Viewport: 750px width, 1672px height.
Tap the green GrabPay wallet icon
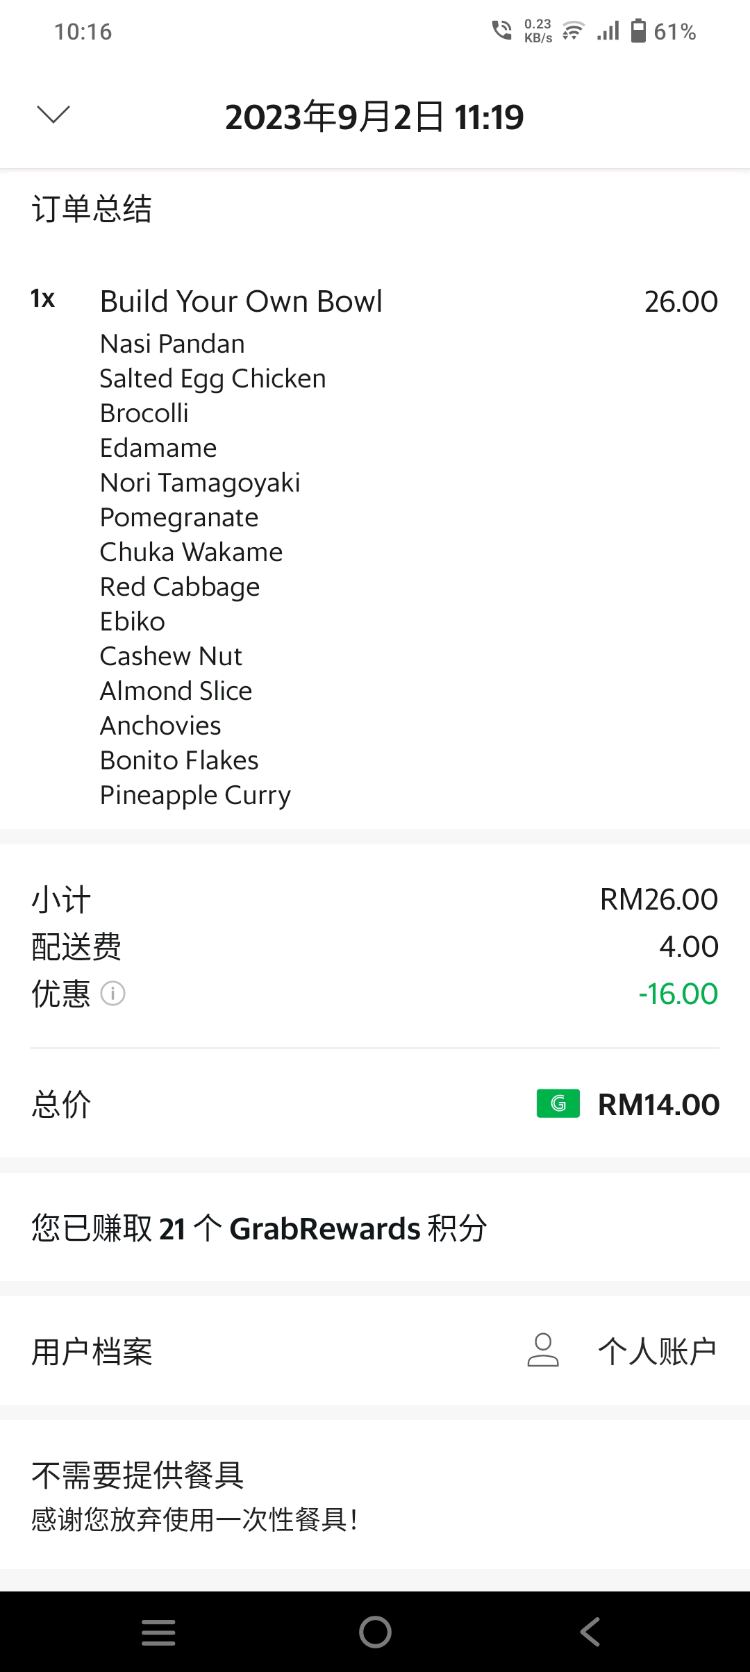click(x=558, y=1104)
